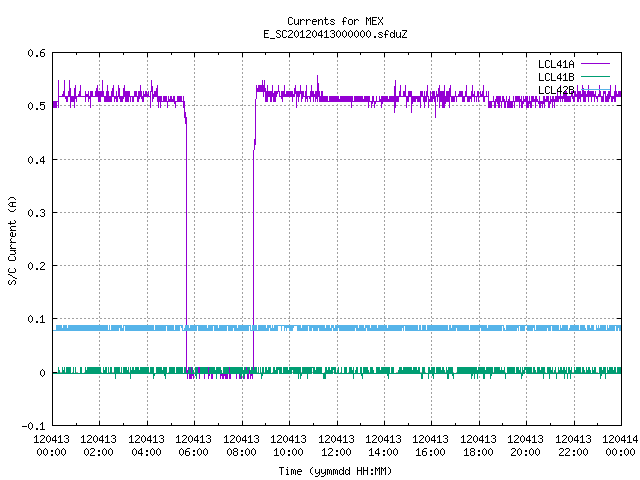The width and height of the screenshot is (640, 480).
Task: Click the 0.2 y-axis tick value
Action: point(37,266)
